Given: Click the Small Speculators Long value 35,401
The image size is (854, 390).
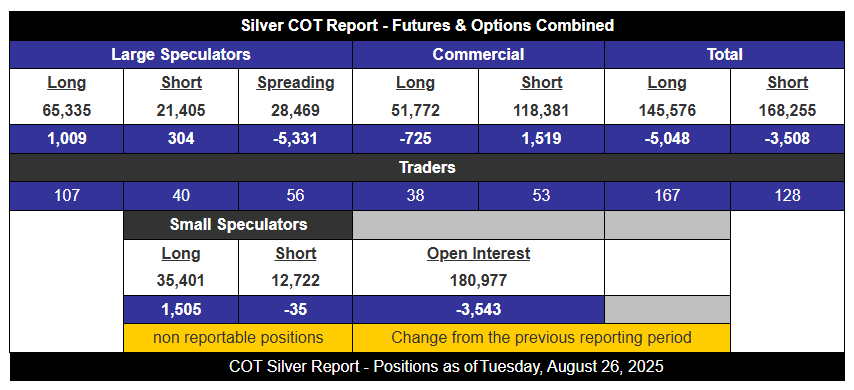Looking at the screenshot, I should 181,281.
